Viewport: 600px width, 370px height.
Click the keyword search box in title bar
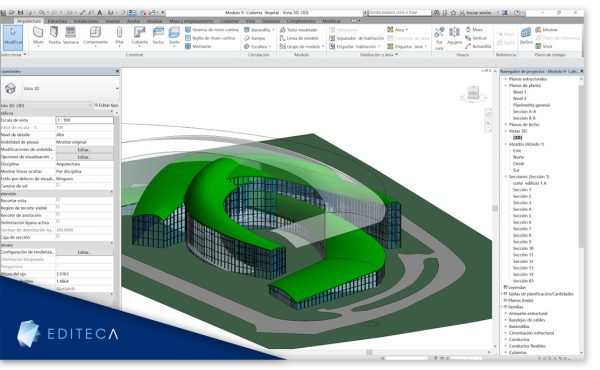tap(399, 13)
